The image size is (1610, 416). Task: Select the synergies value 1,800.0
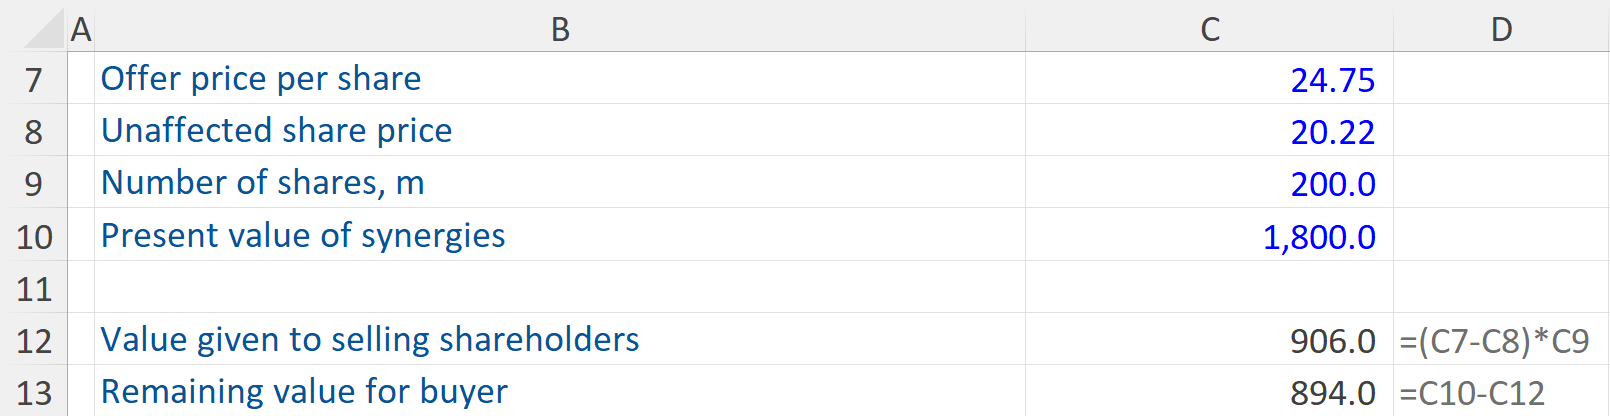click(1319, 237)
